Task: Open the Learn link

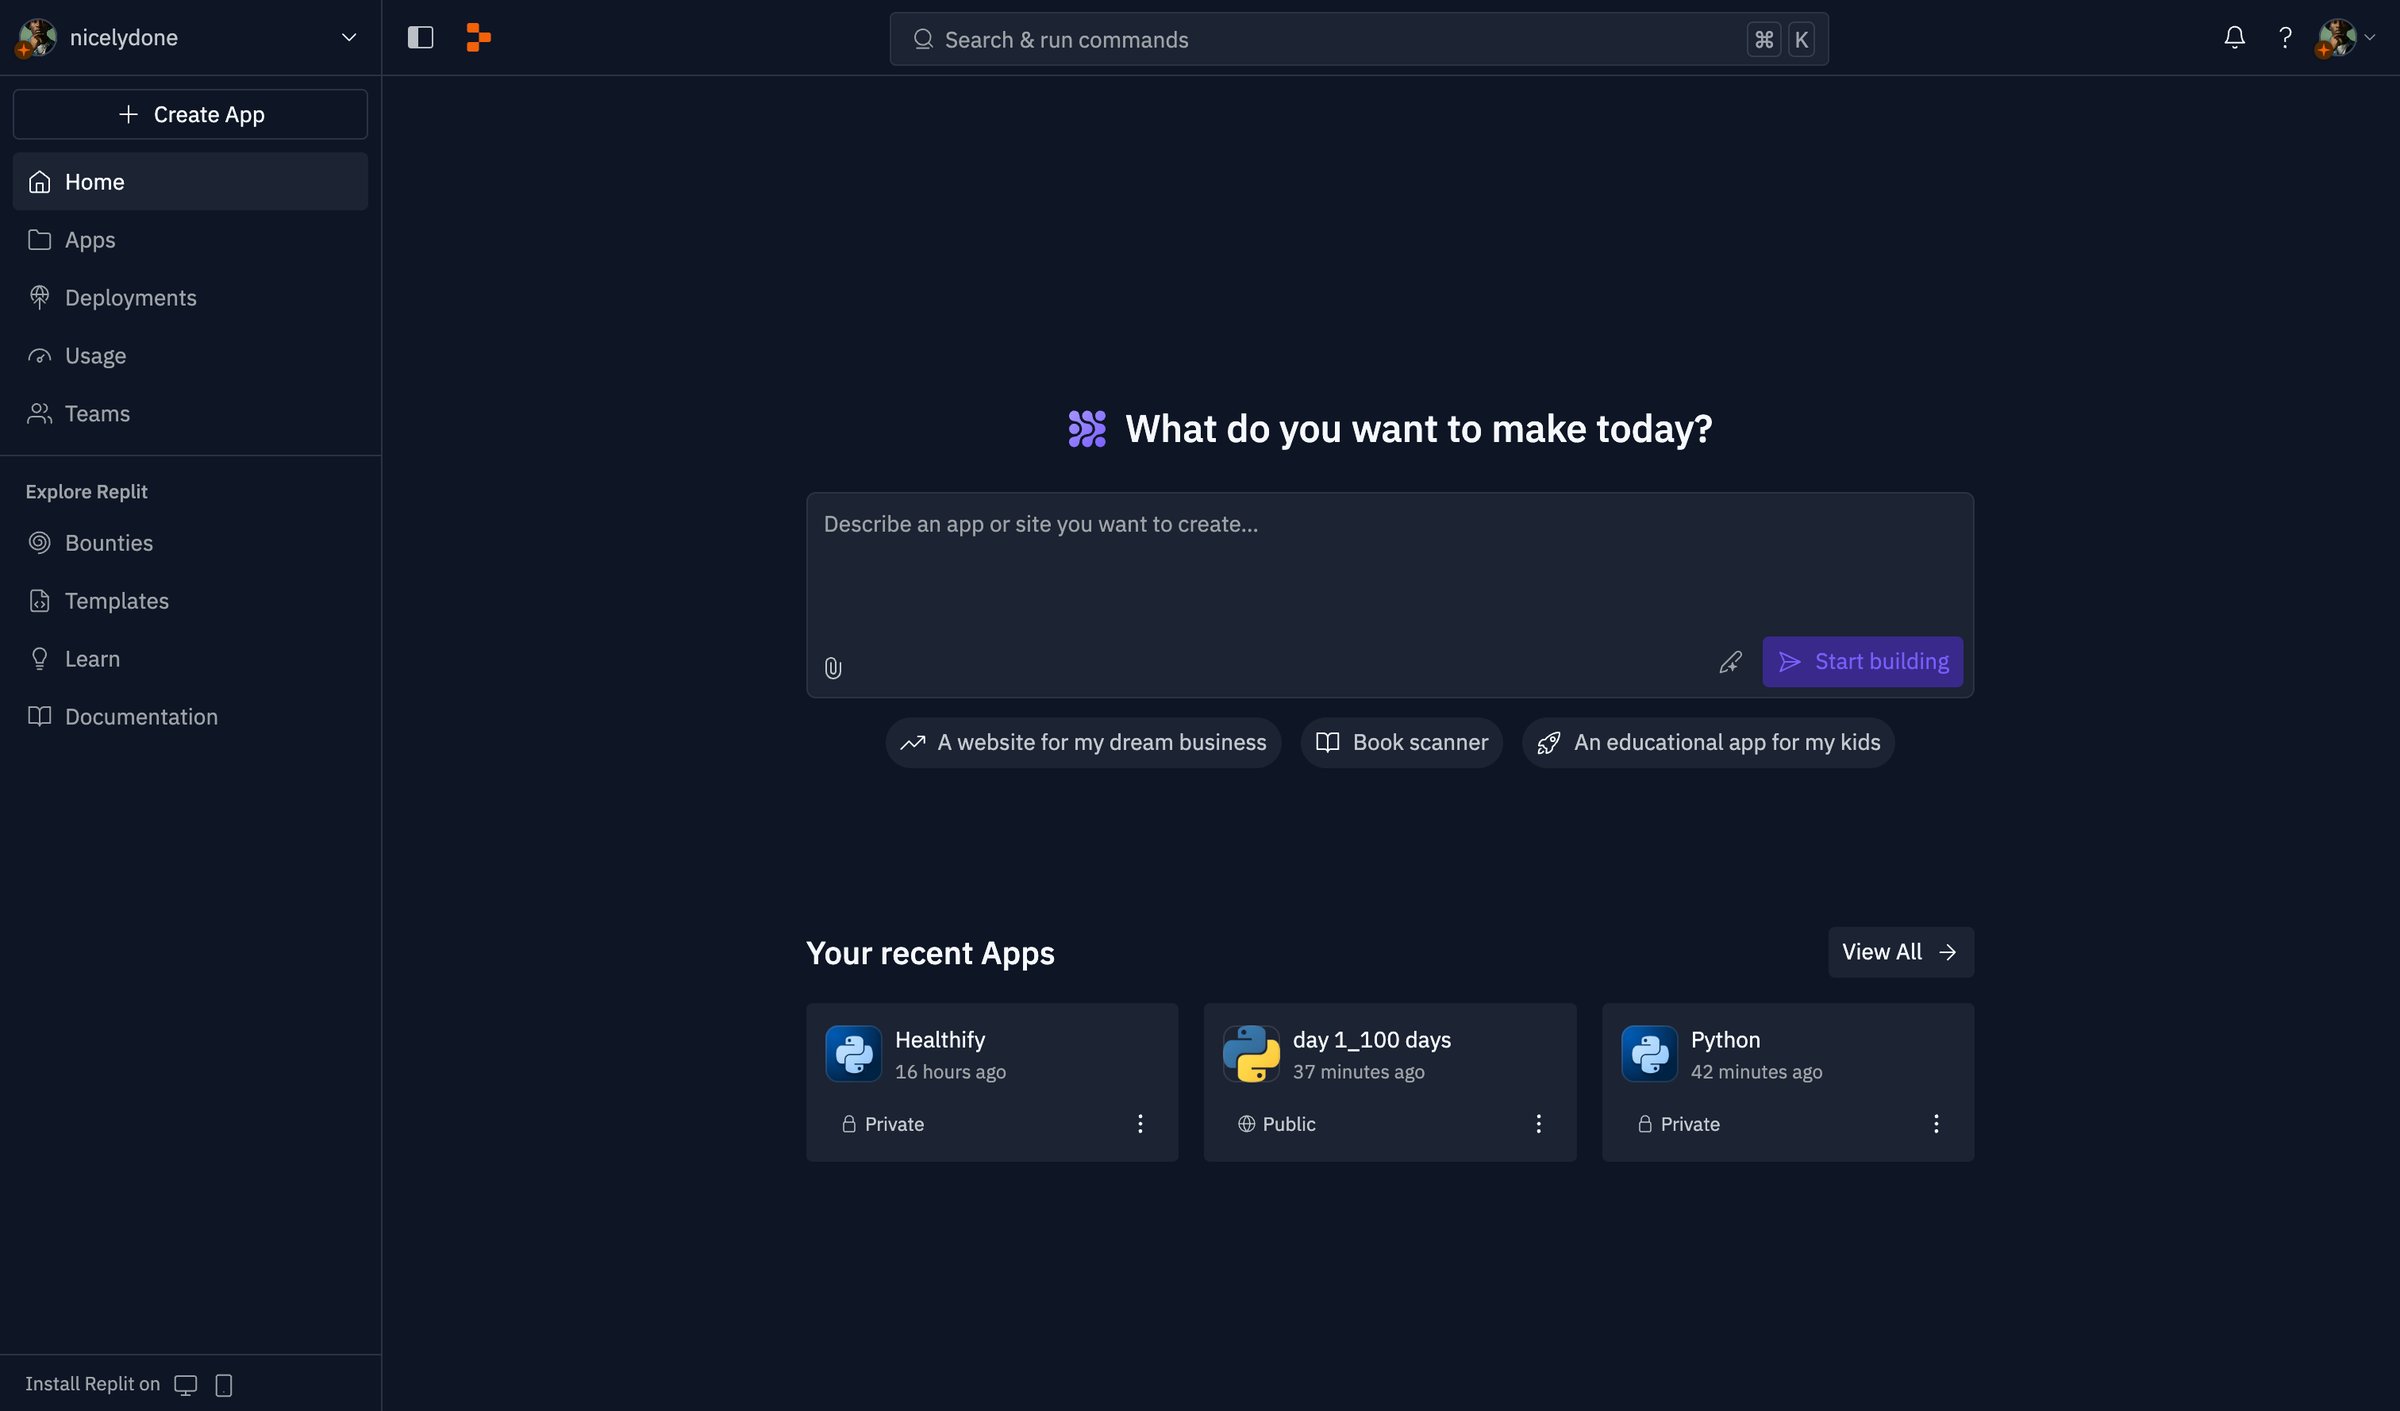Action: click(190, 658)
